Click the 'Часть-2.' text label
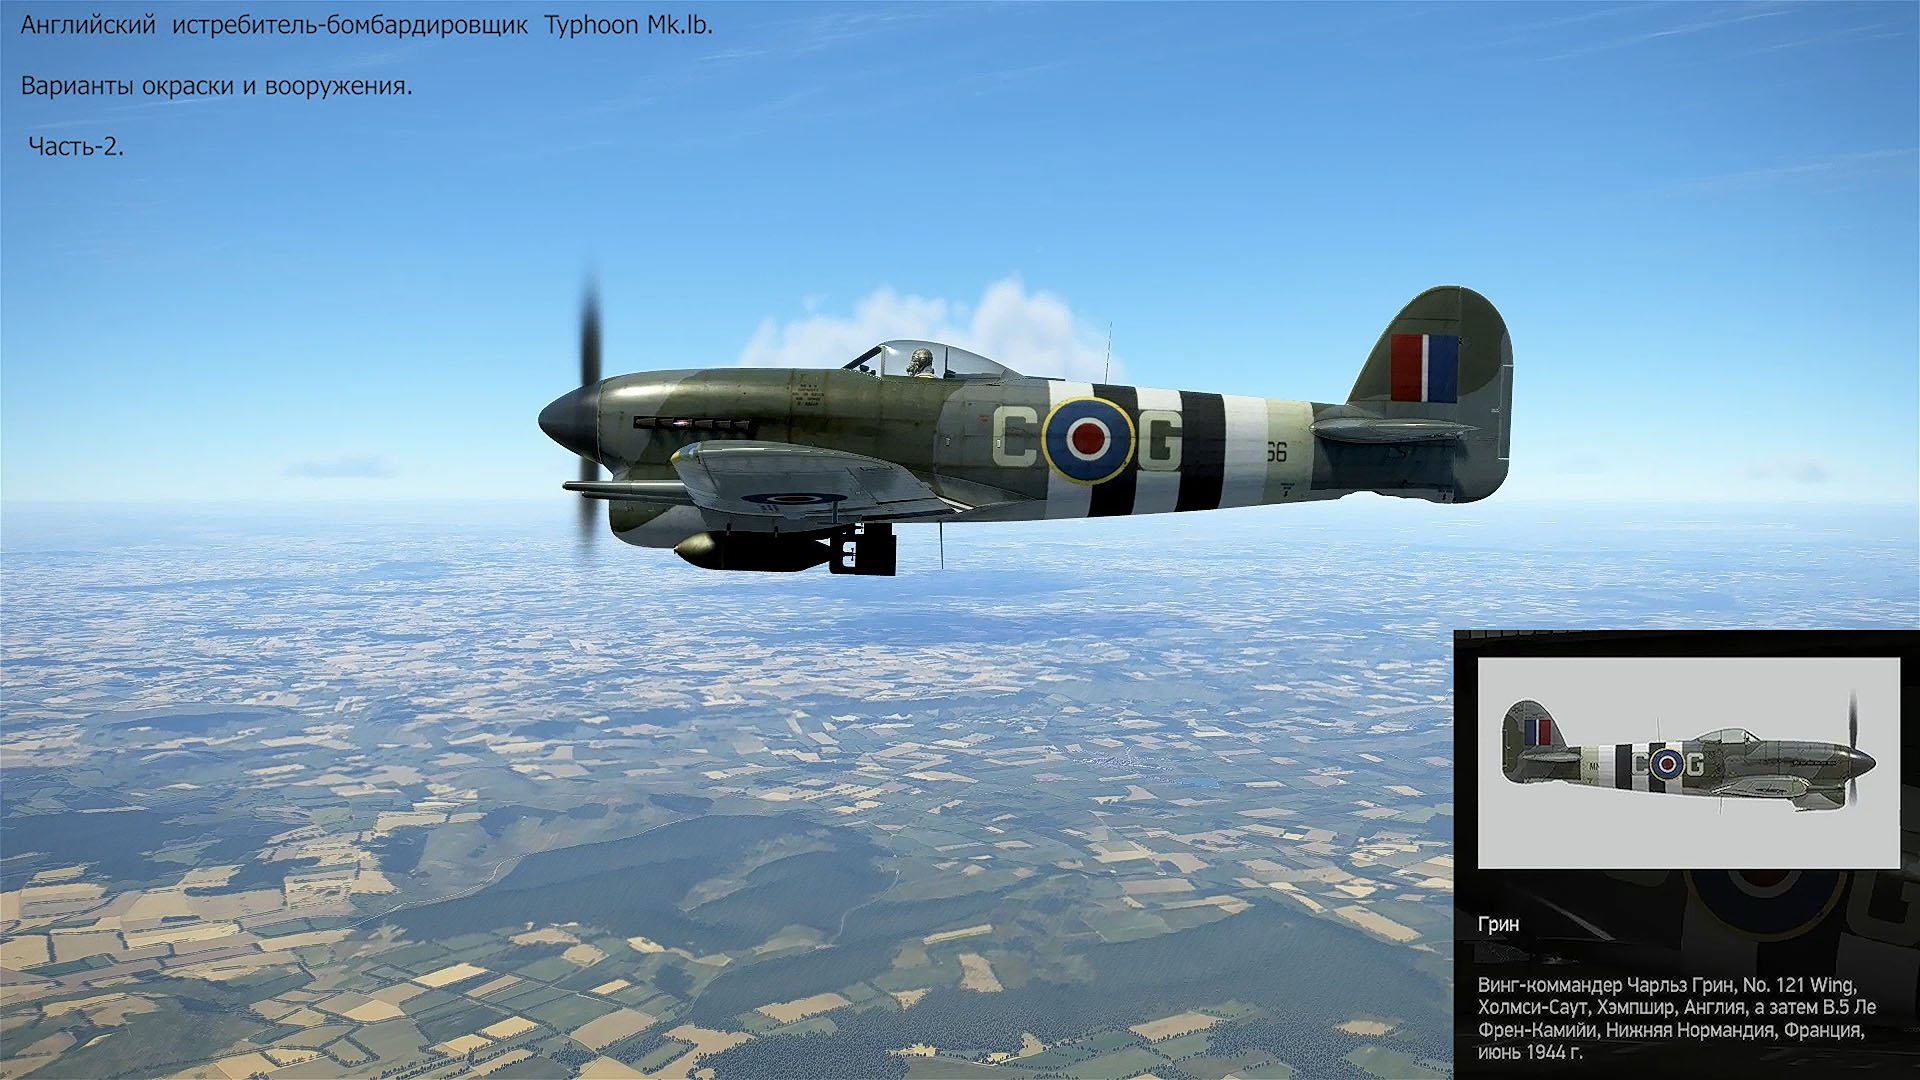1920x1080 pixels. pos(76,146)
